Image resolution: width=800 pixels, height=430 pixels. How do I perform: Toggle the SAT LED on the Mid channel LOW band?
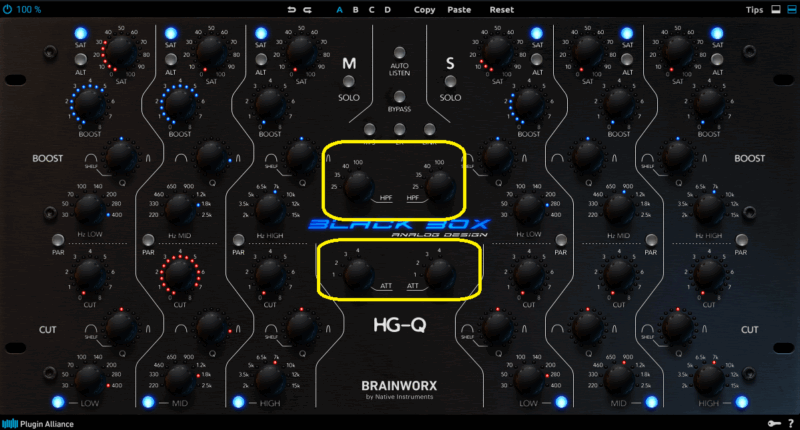[81, 33]
